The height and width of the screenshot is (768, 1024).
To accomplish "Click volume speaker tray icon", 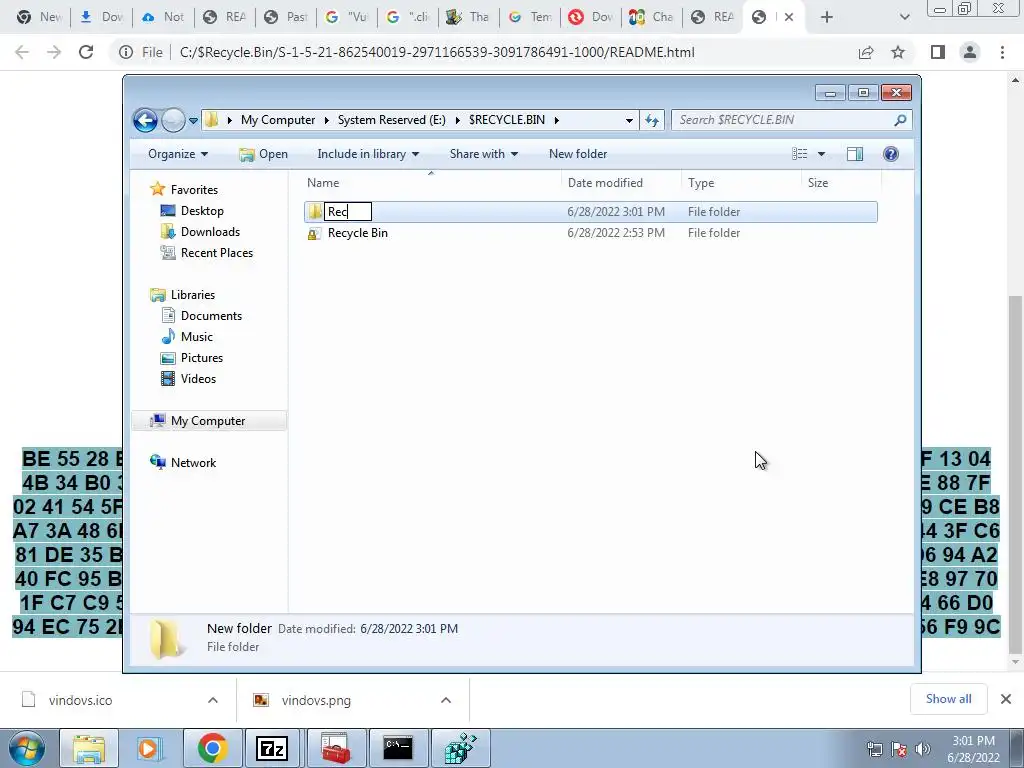I will click(922, 749).
